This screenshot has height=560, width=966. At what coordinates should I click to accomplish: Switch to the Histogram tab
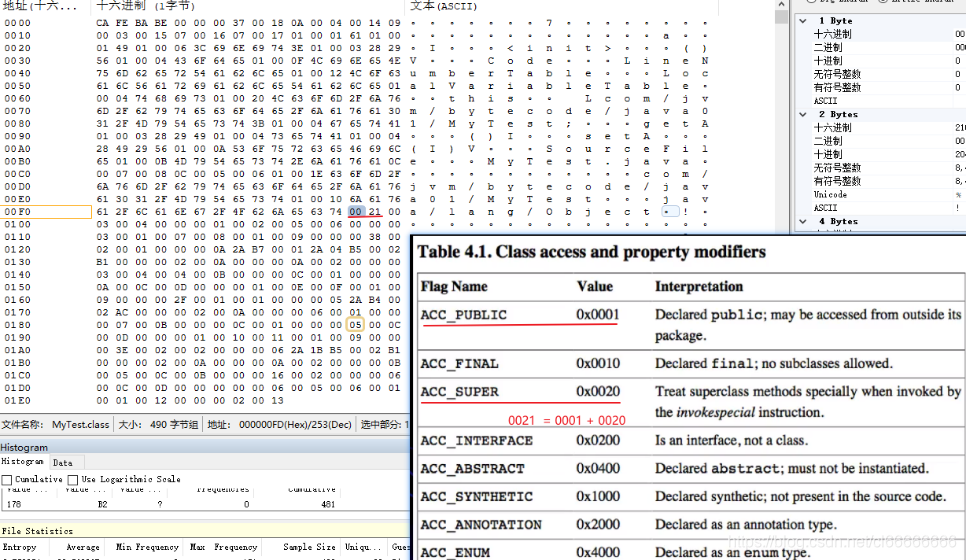22,461
